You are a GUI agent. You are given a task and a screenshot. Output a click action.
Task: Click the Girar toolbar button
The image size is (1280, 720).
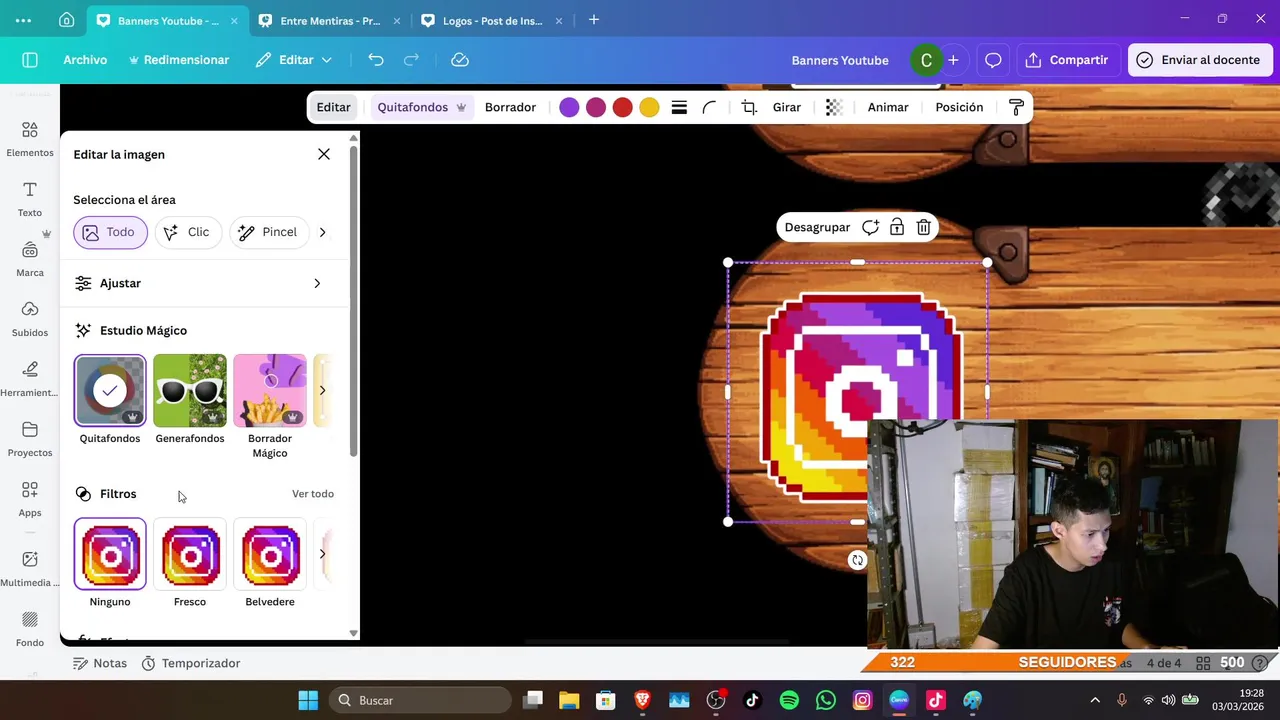(787, 107)
